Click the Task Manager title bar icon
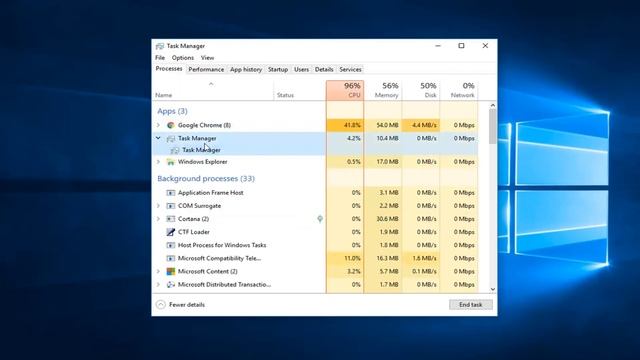The height and width of the screenshot is (360, 640). pyautogui.click(x=160, y=46)
